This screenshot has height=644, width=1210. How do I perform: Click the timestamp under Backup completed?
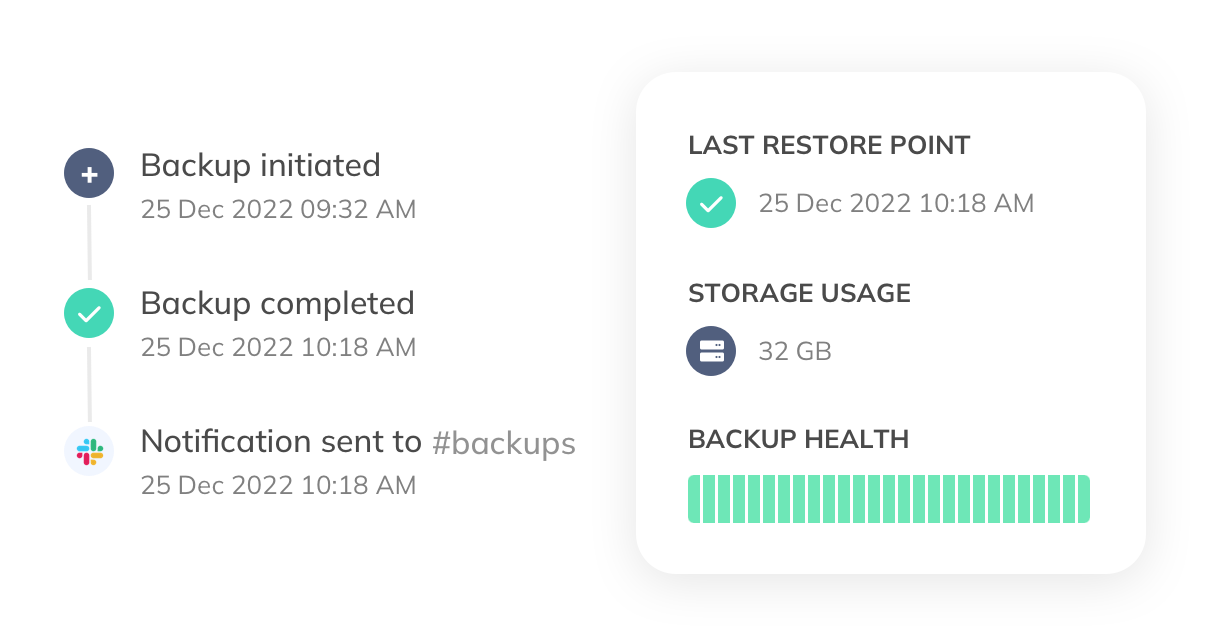[x=278, y=348]
